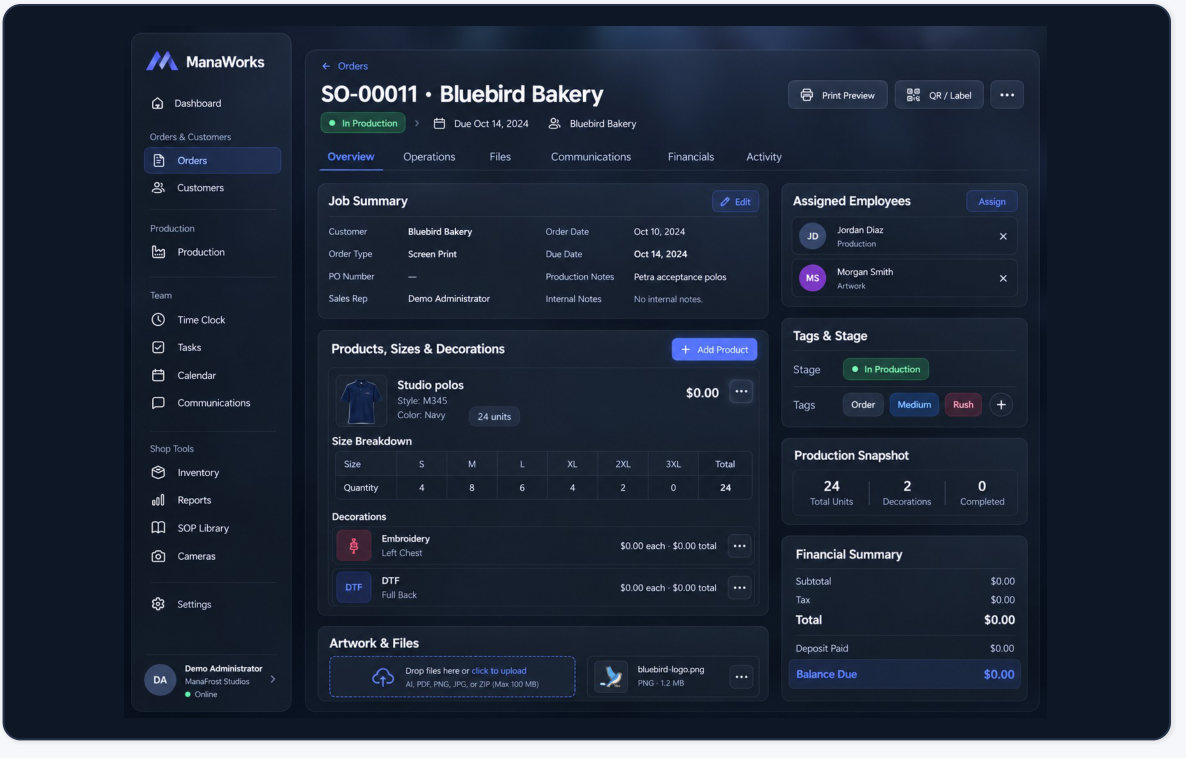The image size is (1186, 758).
Task: Click the Tasks checkmark icon
Action: (158, 347)
